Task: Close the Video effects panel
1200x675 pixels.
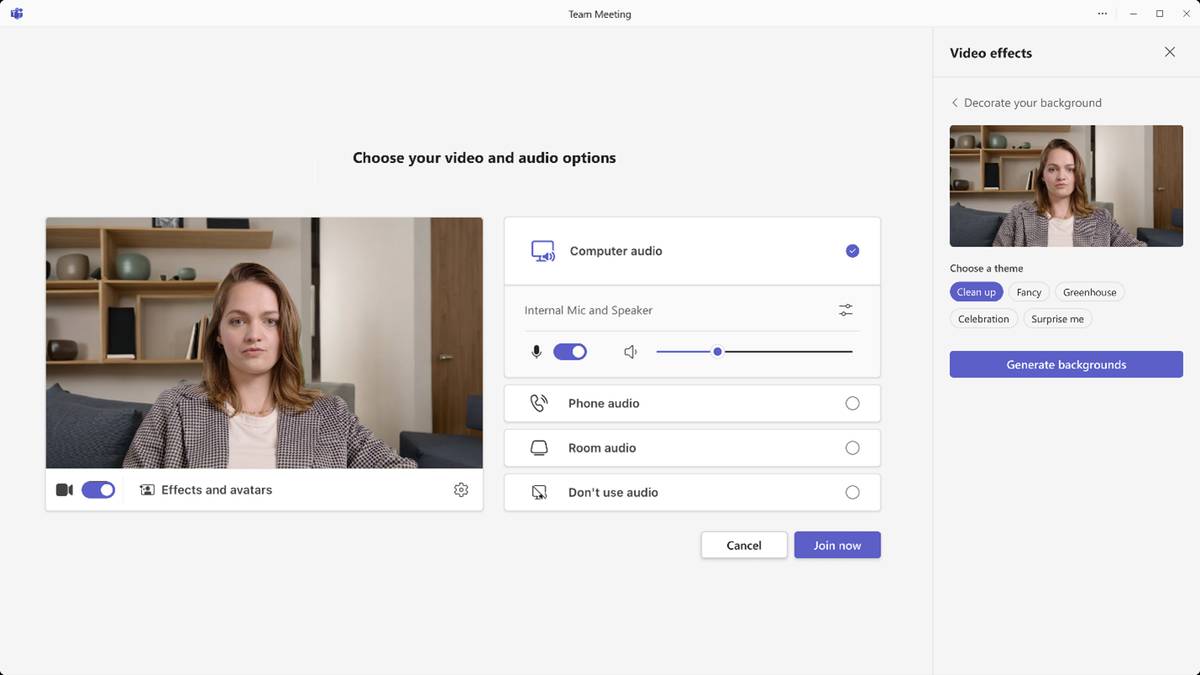Action: tap(1170, 52)
